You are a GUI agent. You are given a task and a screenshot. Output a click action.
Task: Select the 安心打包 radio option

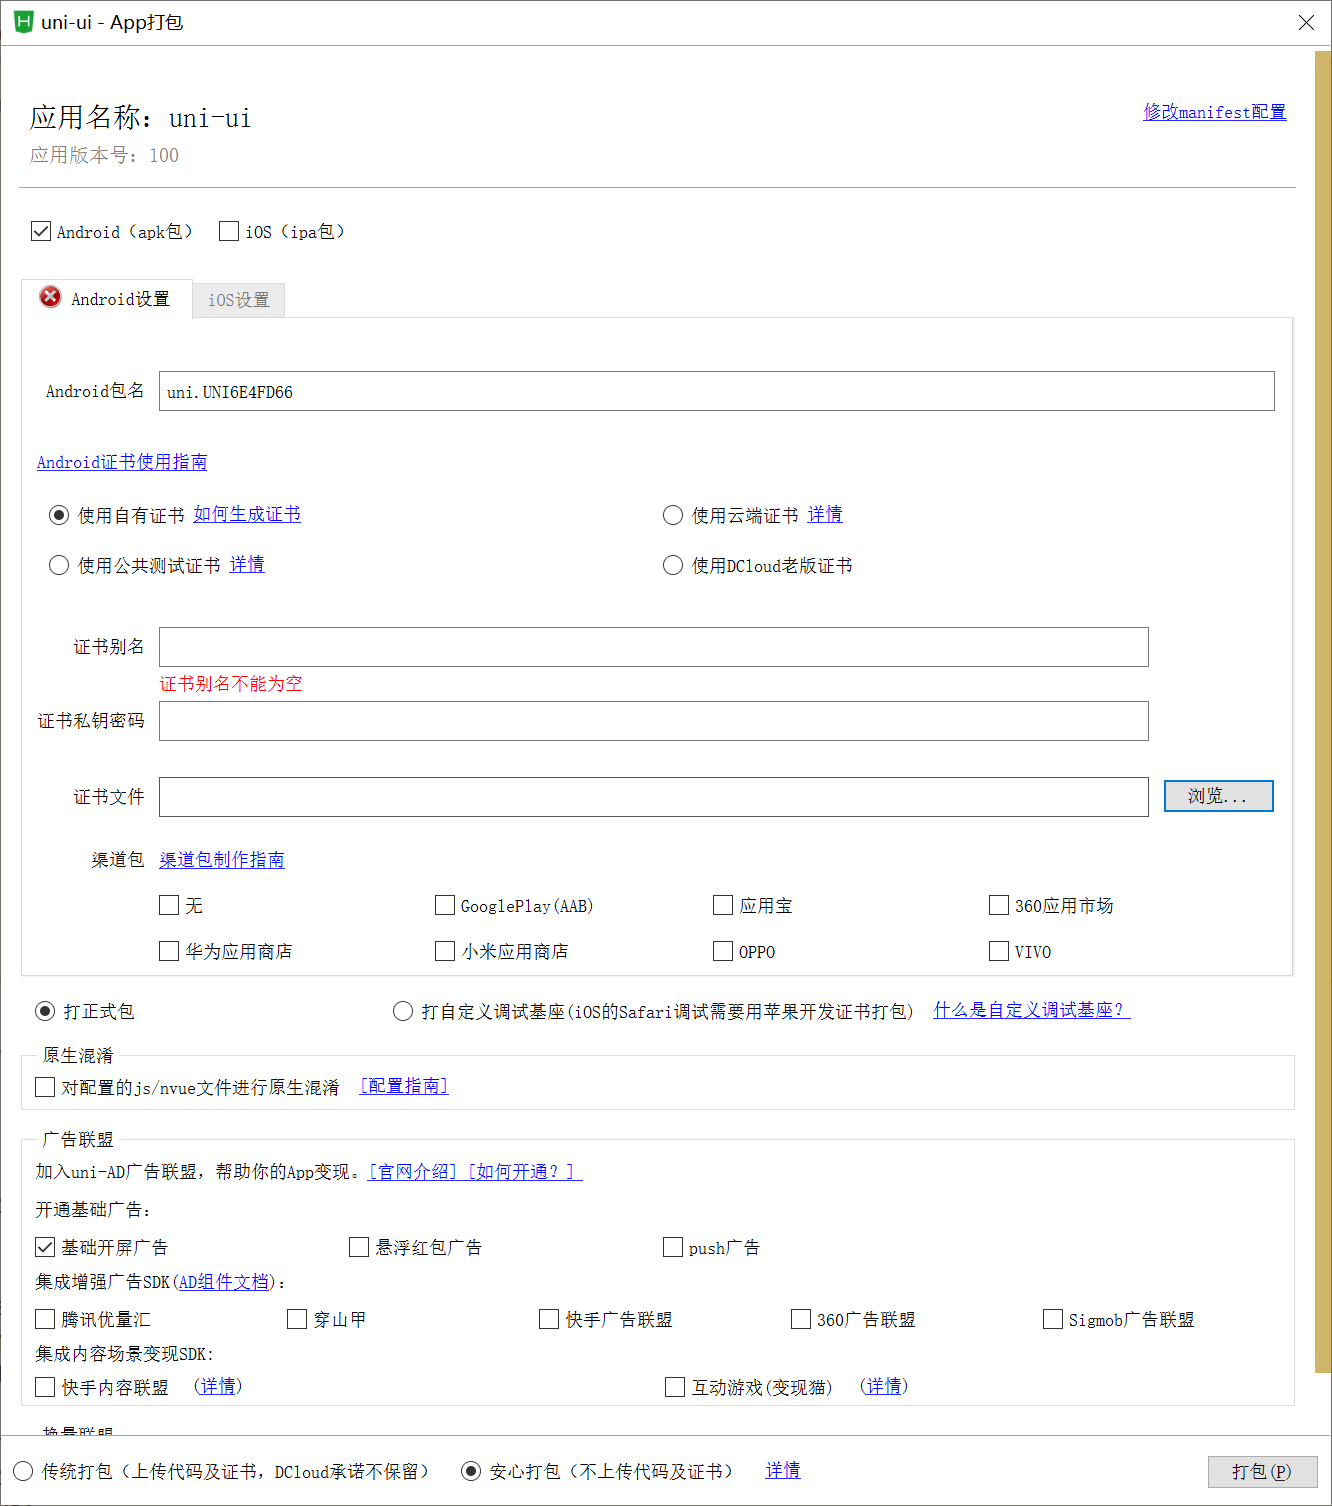471,1472
